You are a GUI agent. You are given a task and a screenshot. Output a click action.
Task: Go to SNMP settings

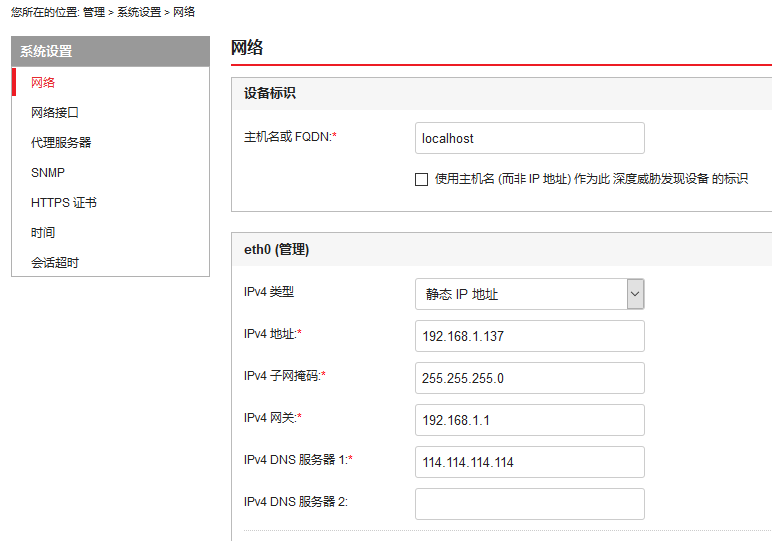[x=48, y=172]
